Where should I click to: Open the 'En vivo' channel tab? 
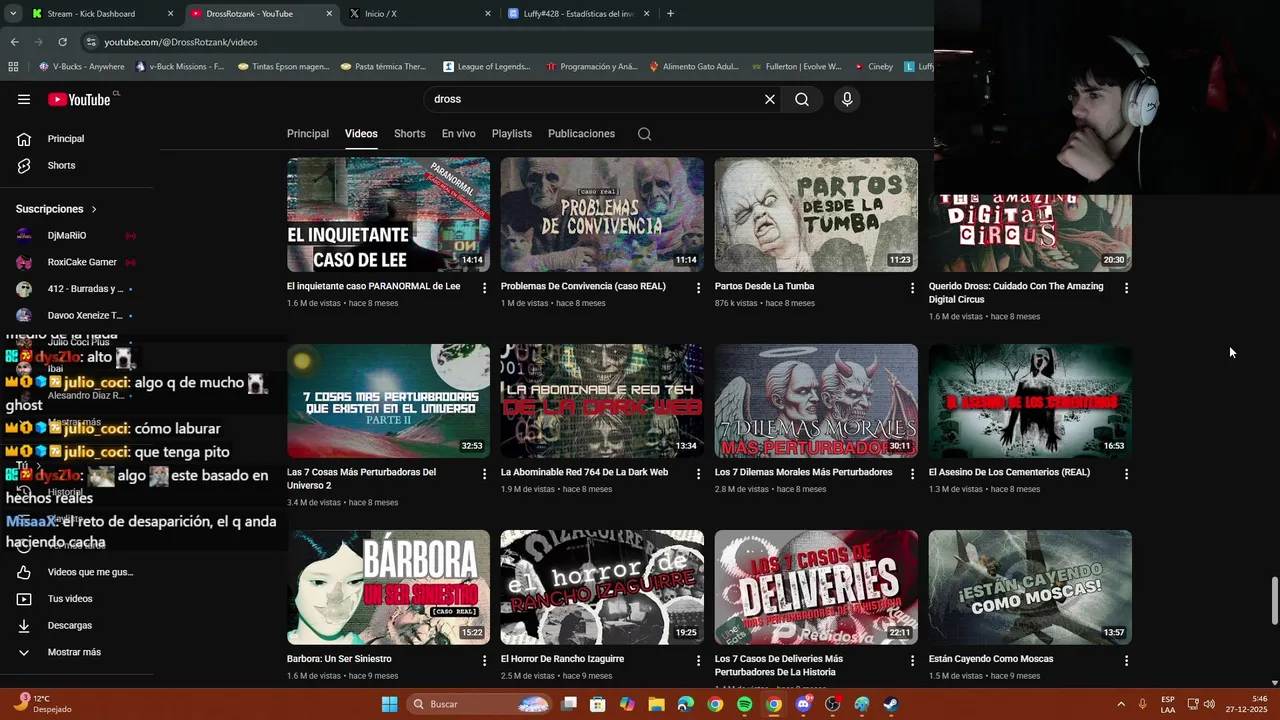[x=459, y=134]
